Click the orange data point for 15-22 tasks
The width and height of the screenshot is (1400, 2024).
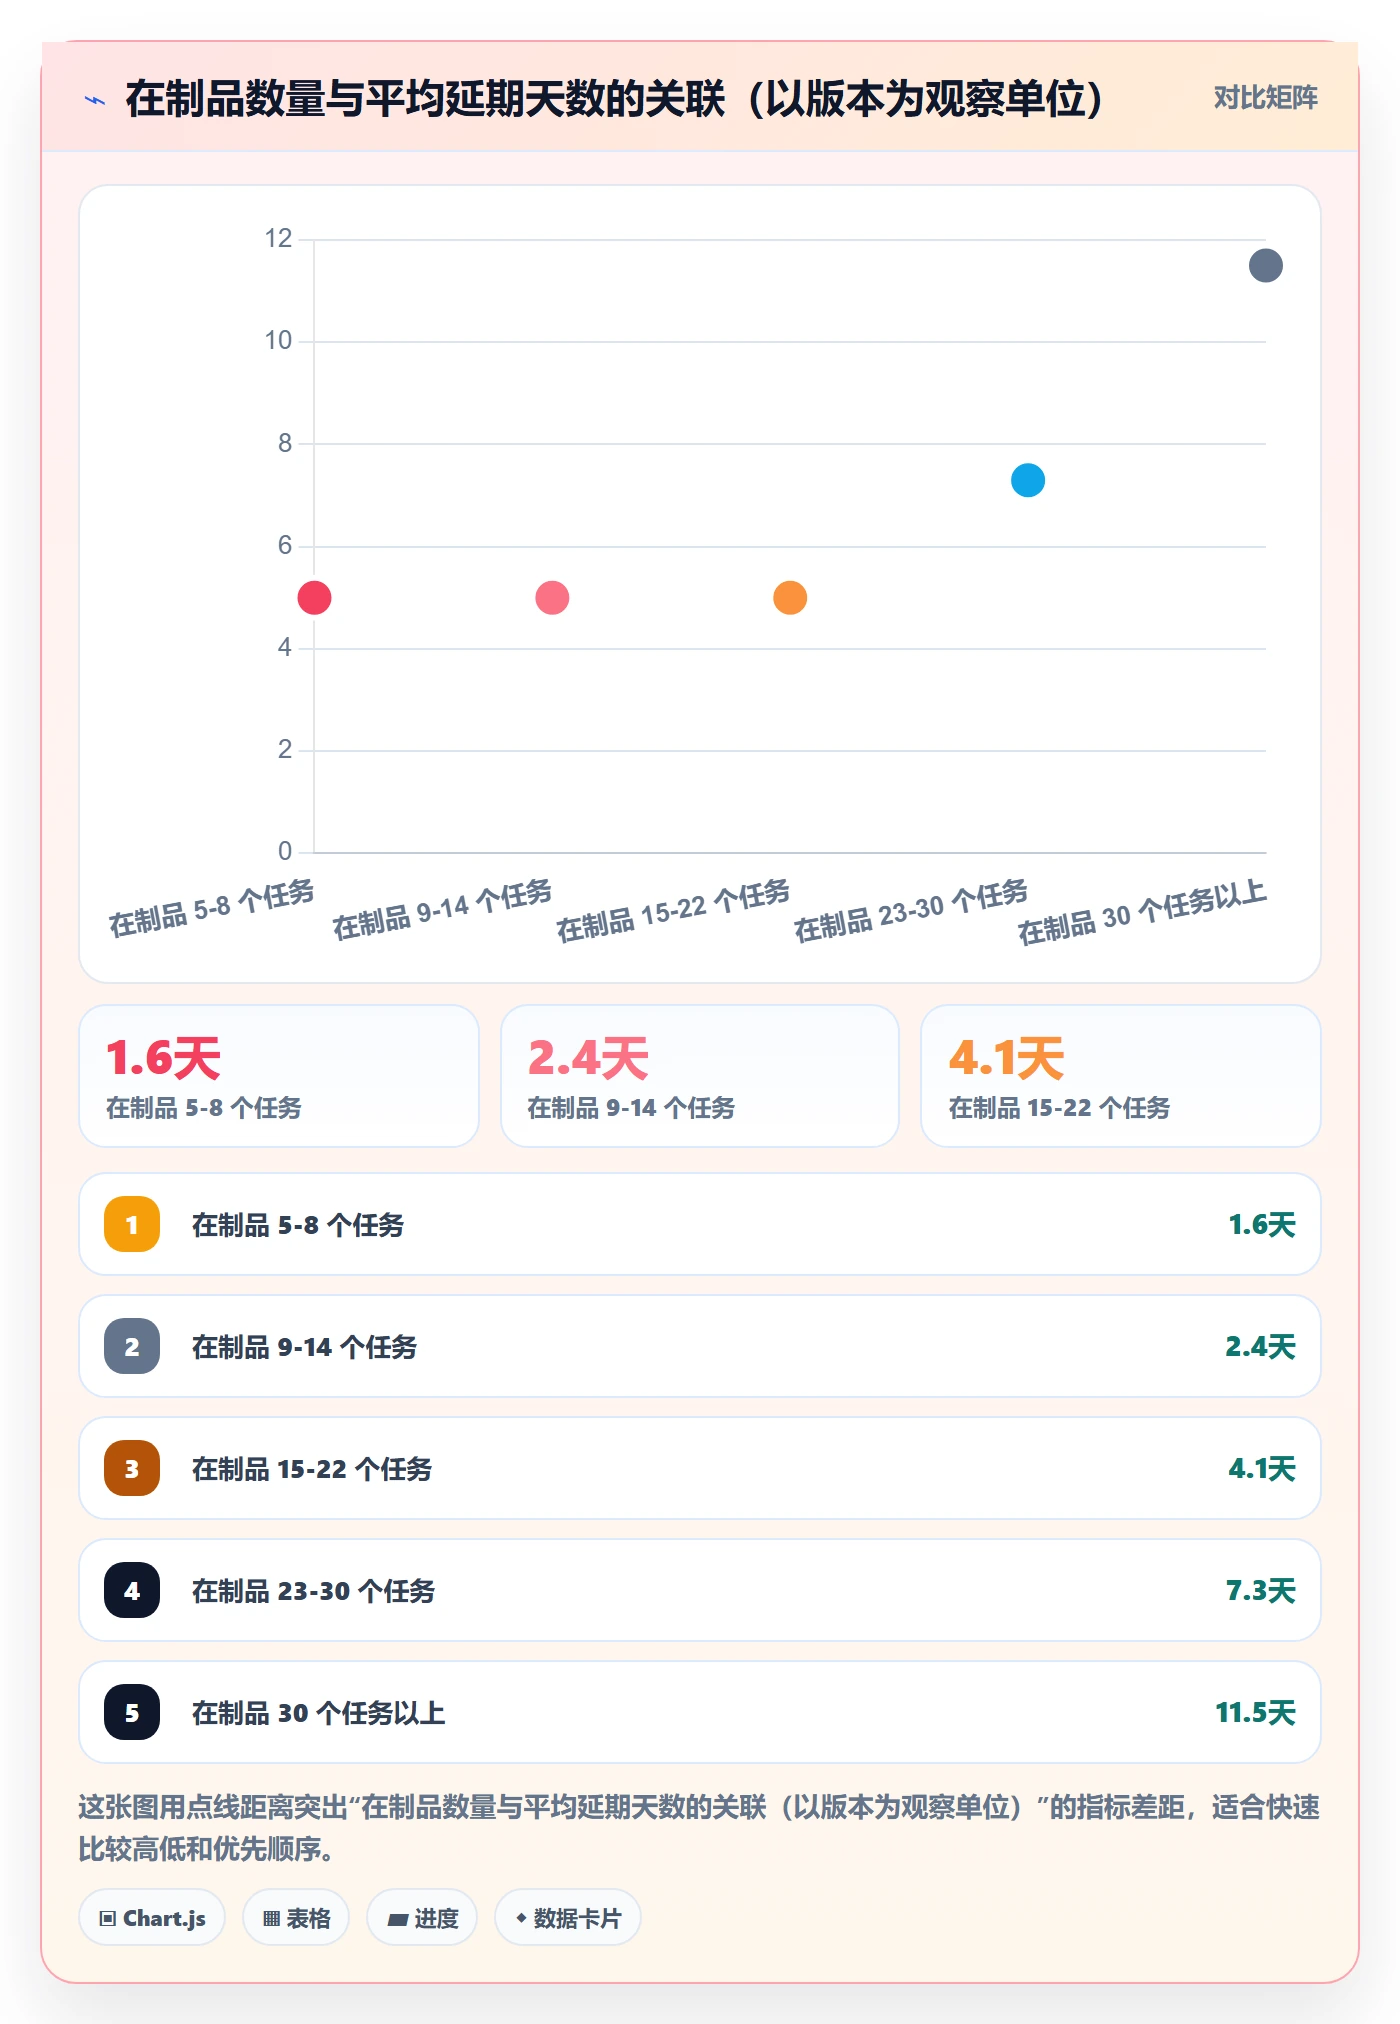[x=790, y=598]
